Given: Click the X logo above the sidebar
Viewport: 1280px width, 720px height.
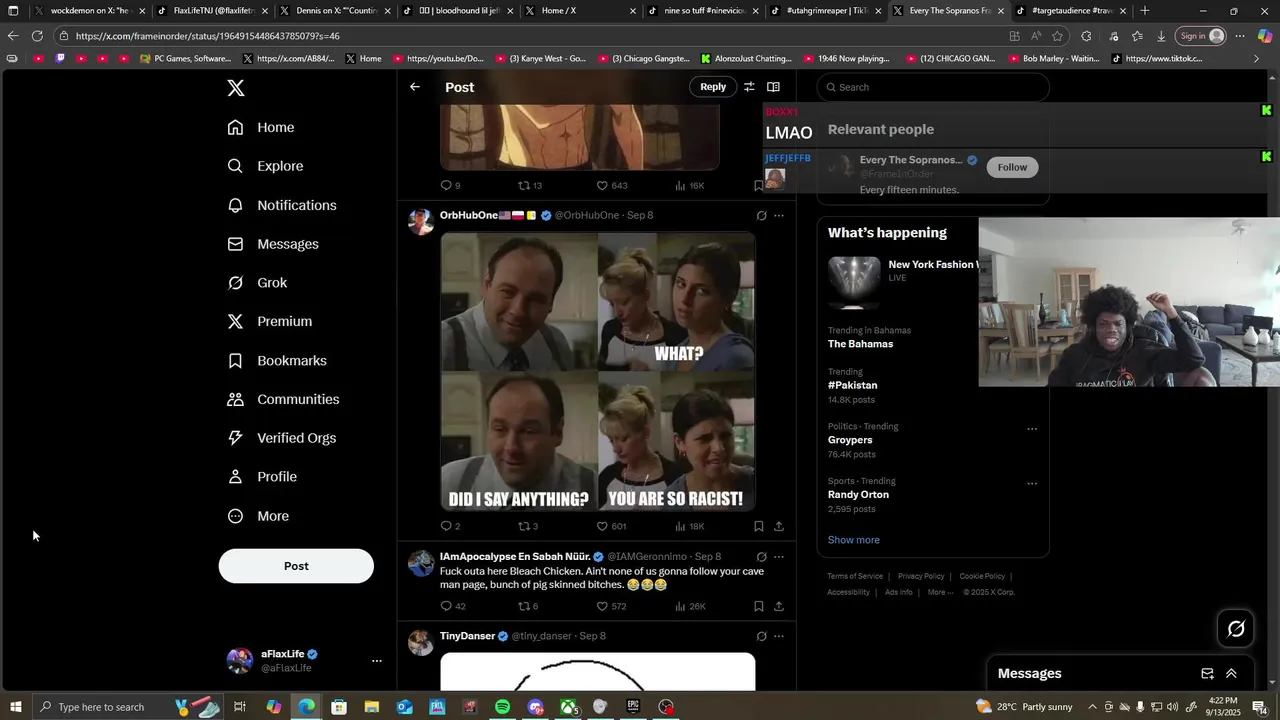Looking at the screenshot, I should click(236, 88).
